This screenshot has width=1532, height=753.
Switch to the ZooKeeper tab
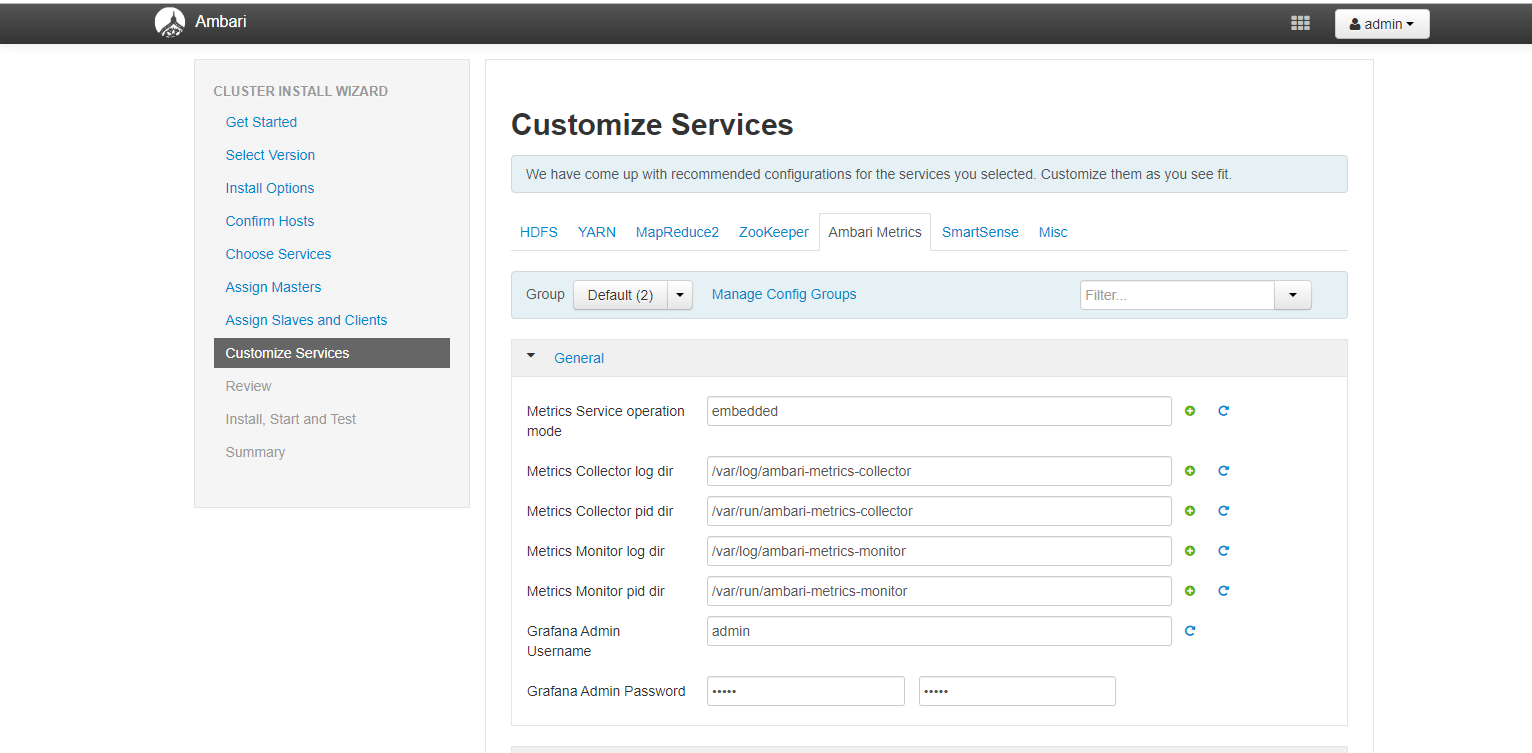pyautogui.click(x=774, y=232)
